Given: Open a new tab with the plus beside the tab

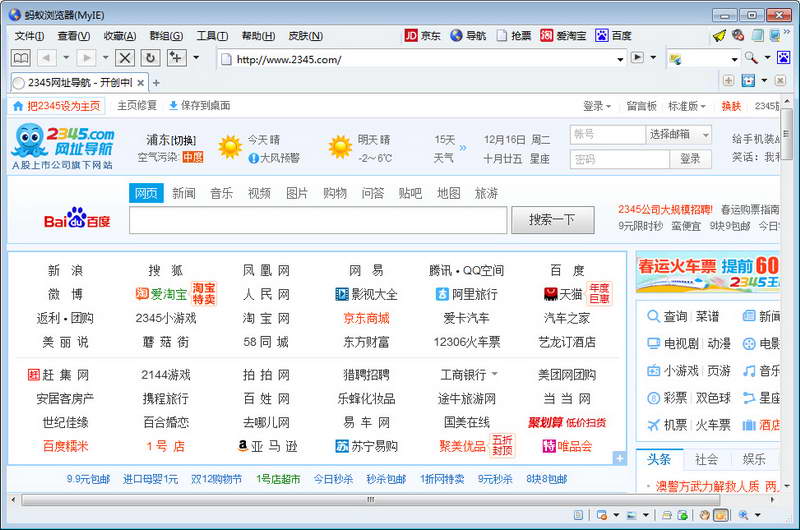Looking at the screenshot, I should (x=157, y=83).
